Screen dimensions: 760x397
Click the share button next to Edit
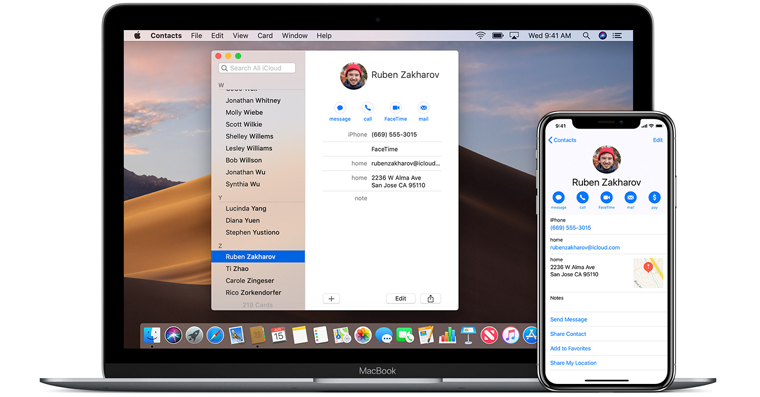[430, 299]
